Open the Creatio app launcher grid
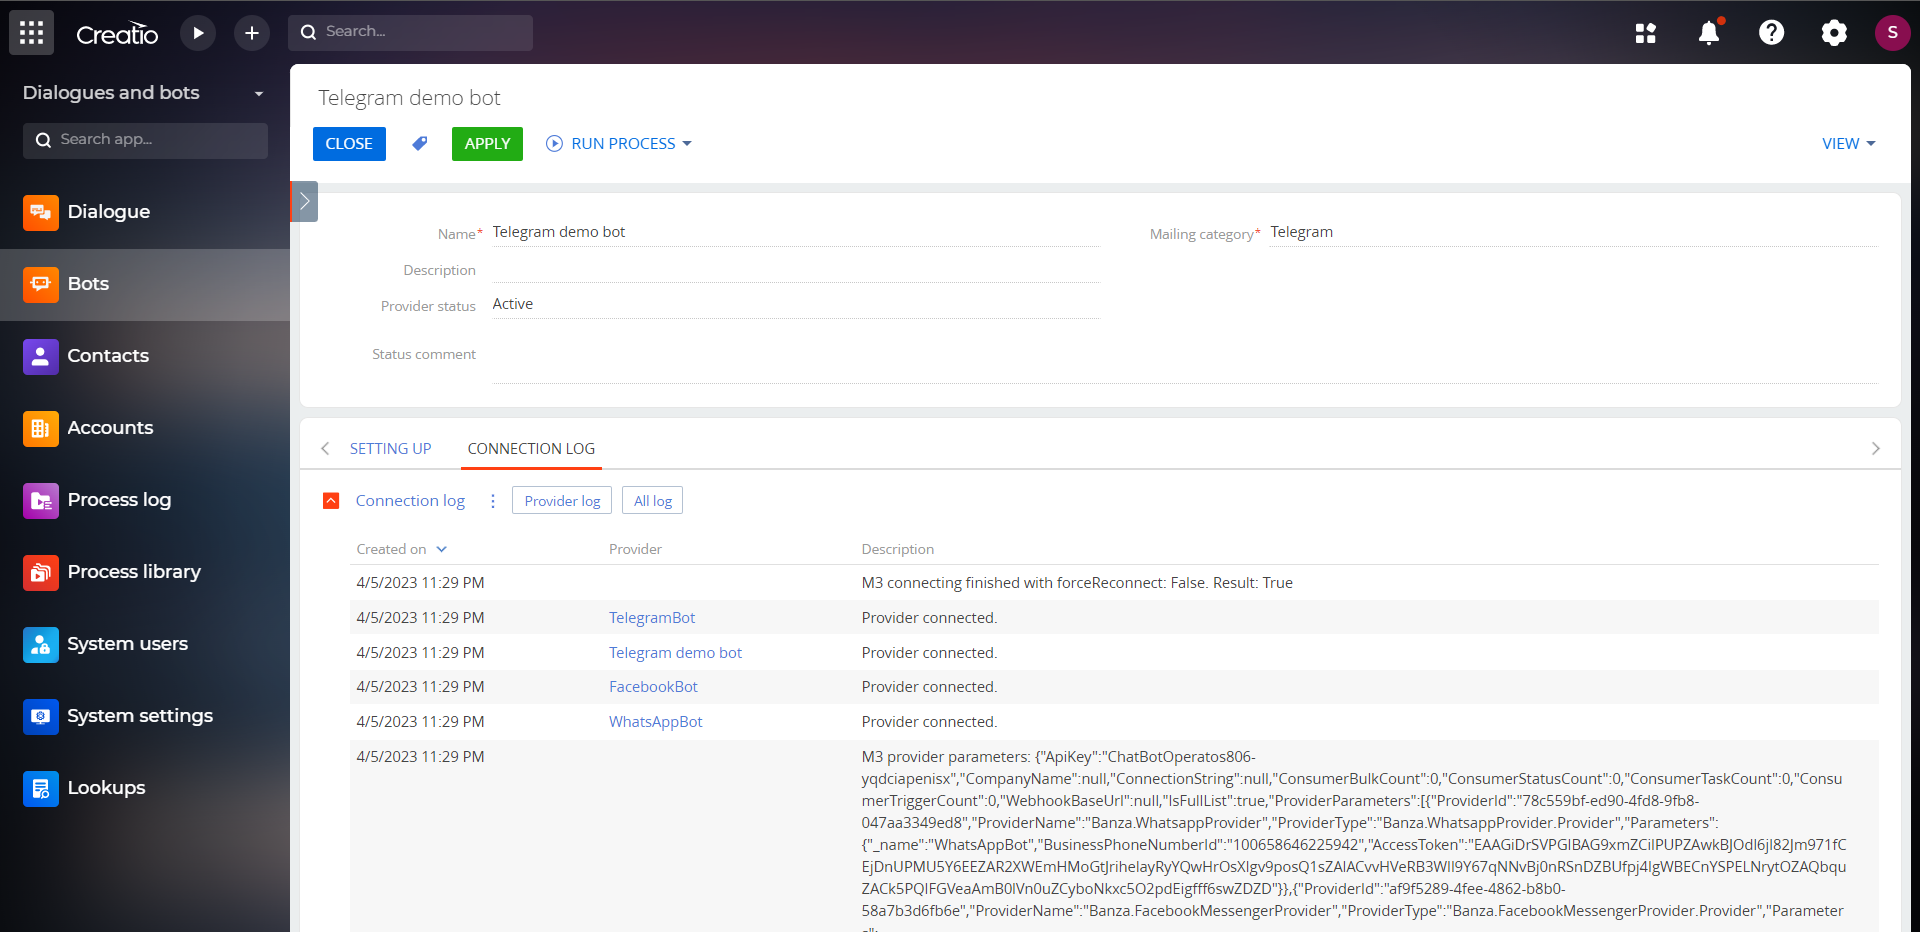This screenshot has height=932, width=1920. pyautogui.click(x=31, y=32)
